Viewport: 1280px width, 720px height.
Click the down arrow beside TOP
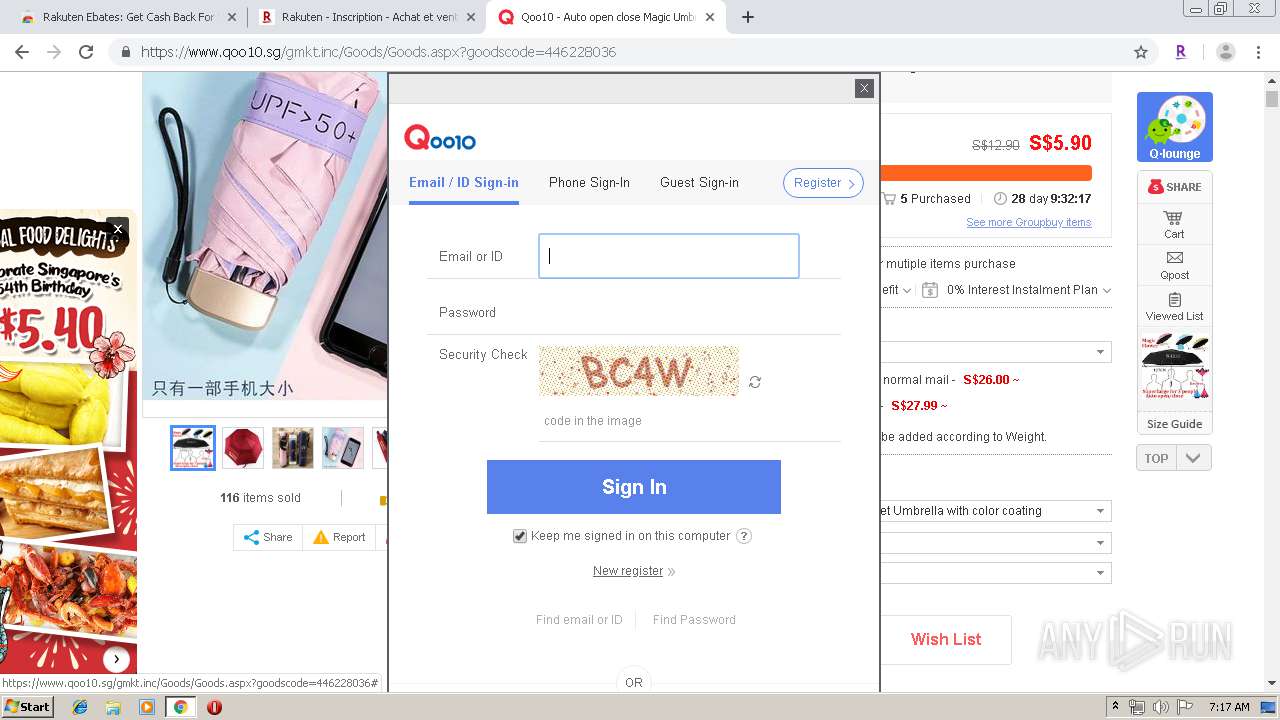(1193, 458)
